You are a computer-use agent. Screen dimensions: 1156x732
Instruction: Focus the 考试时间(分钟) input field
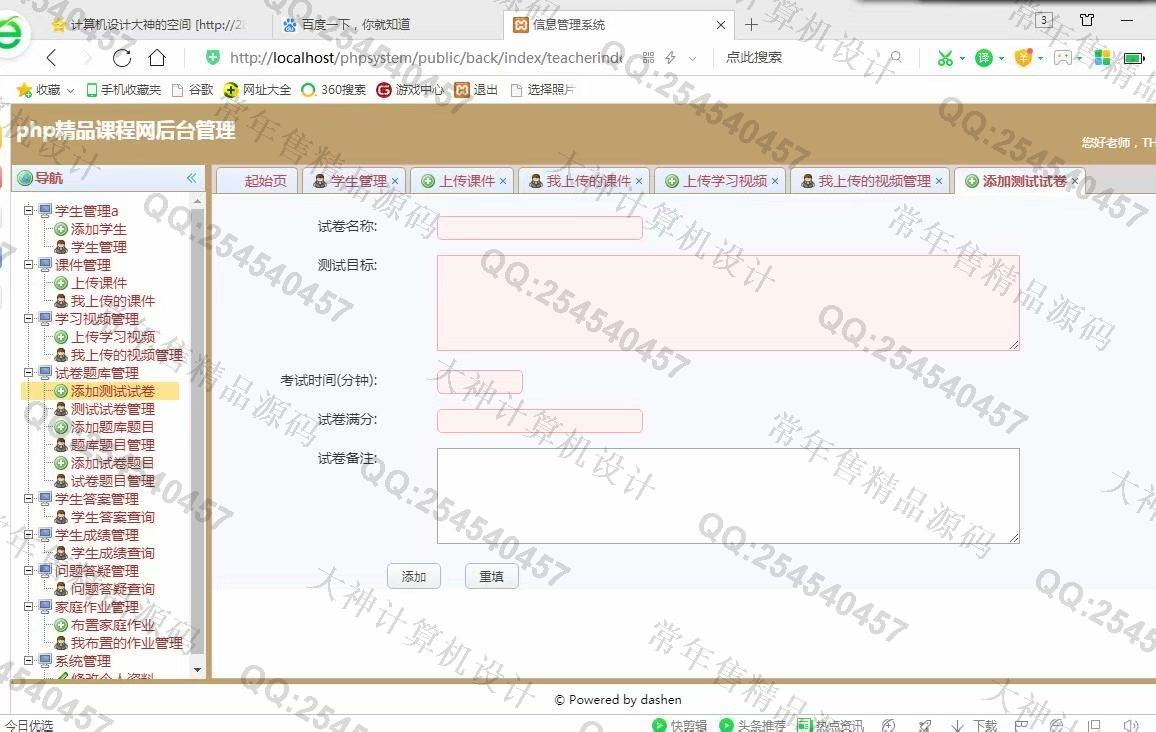click(480, 382)
